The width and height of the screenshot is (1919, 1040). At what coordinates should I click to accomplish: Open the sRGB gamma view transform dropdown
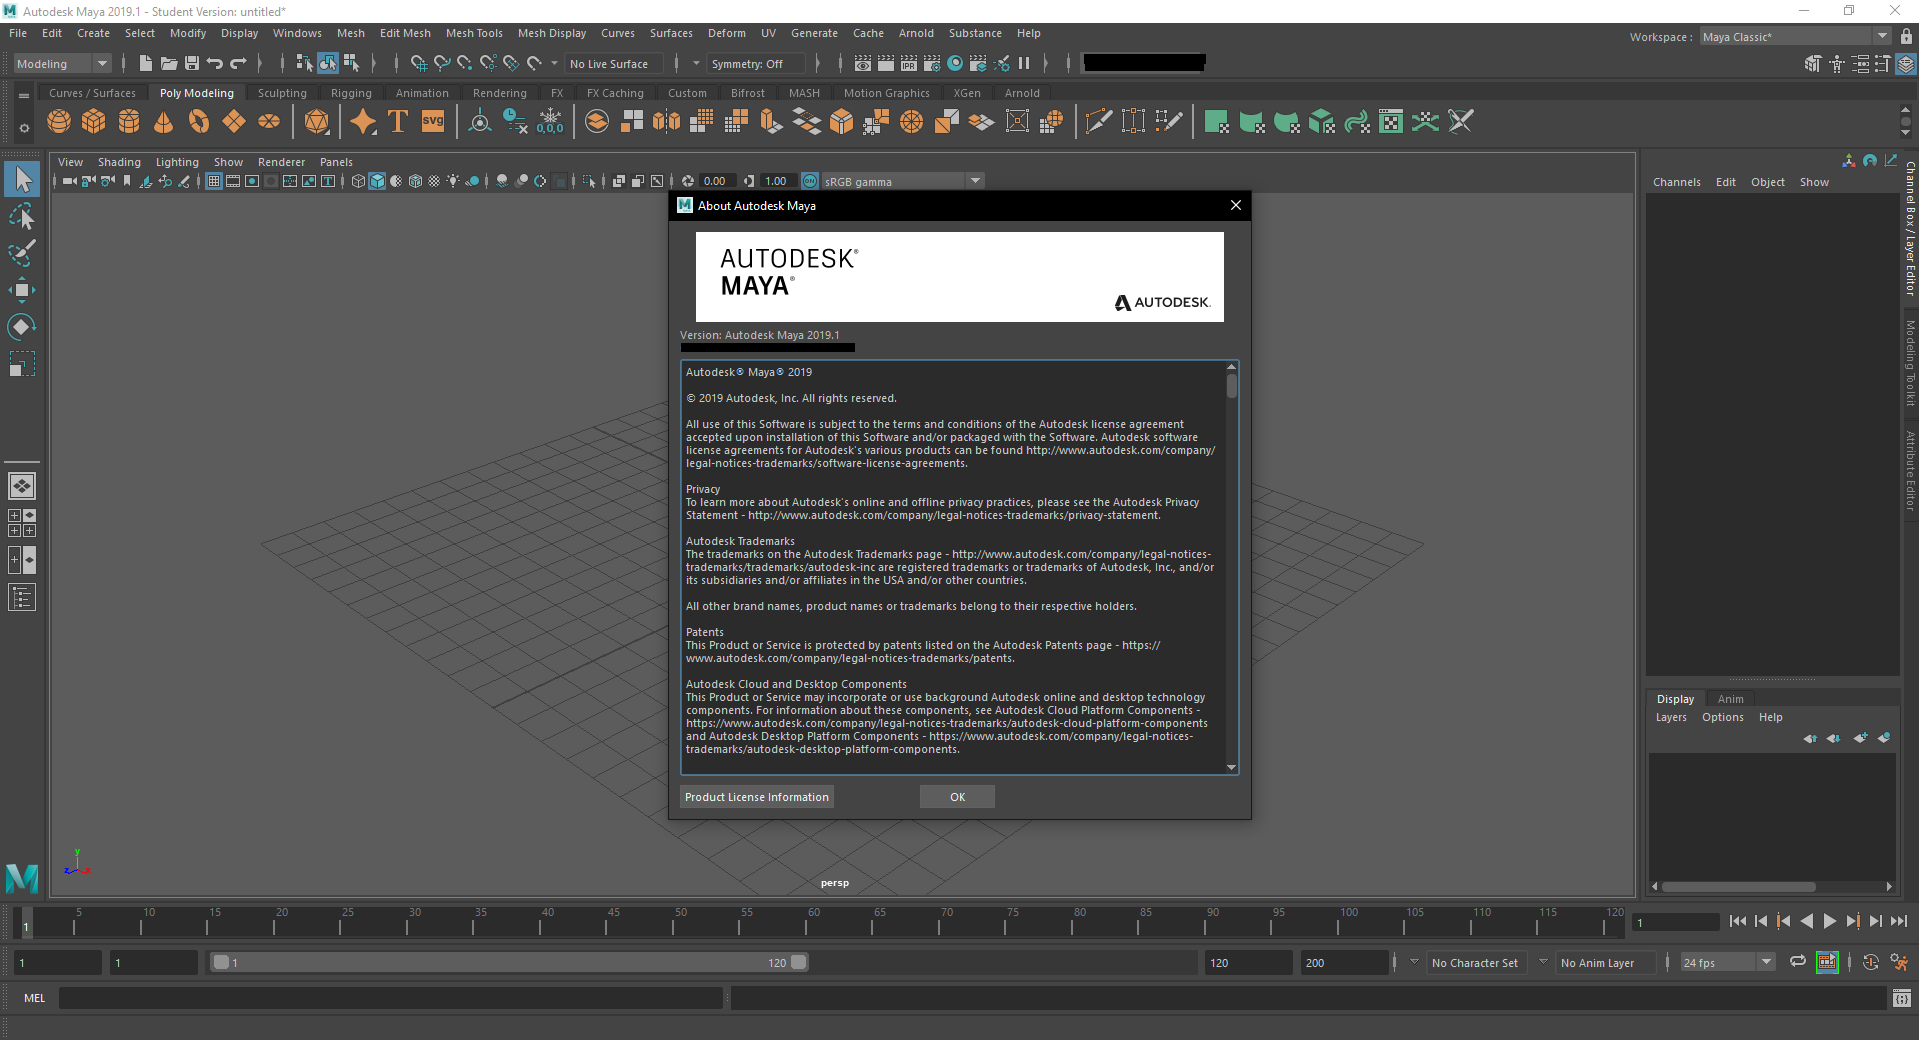point(975,181)
